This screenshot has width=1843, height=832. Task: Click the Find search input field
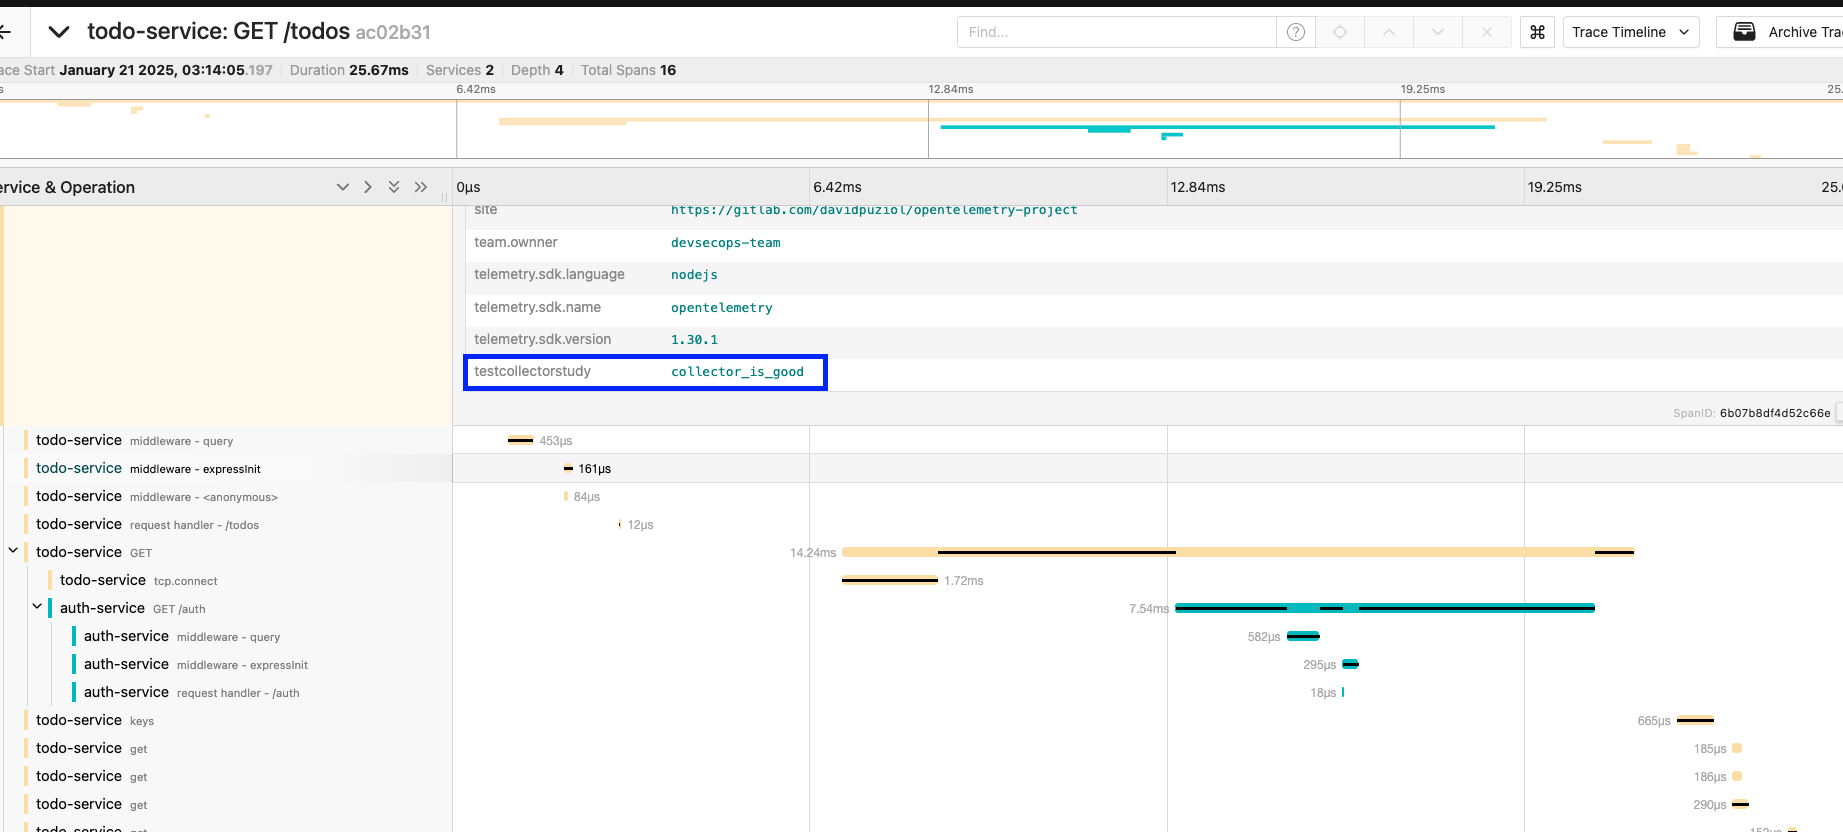coord(1115,32)
